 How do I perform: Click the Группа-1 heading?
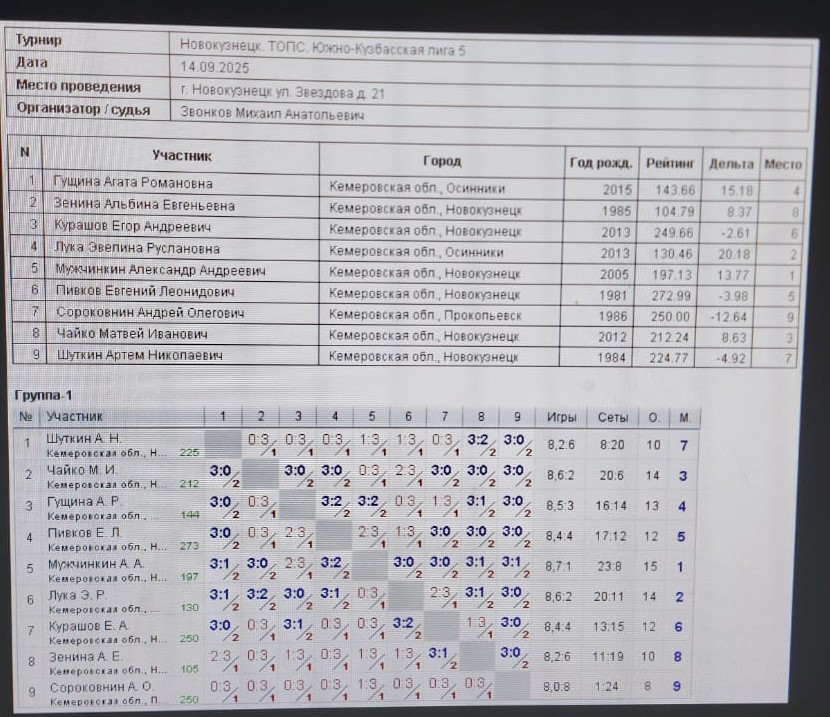(43, 395)
